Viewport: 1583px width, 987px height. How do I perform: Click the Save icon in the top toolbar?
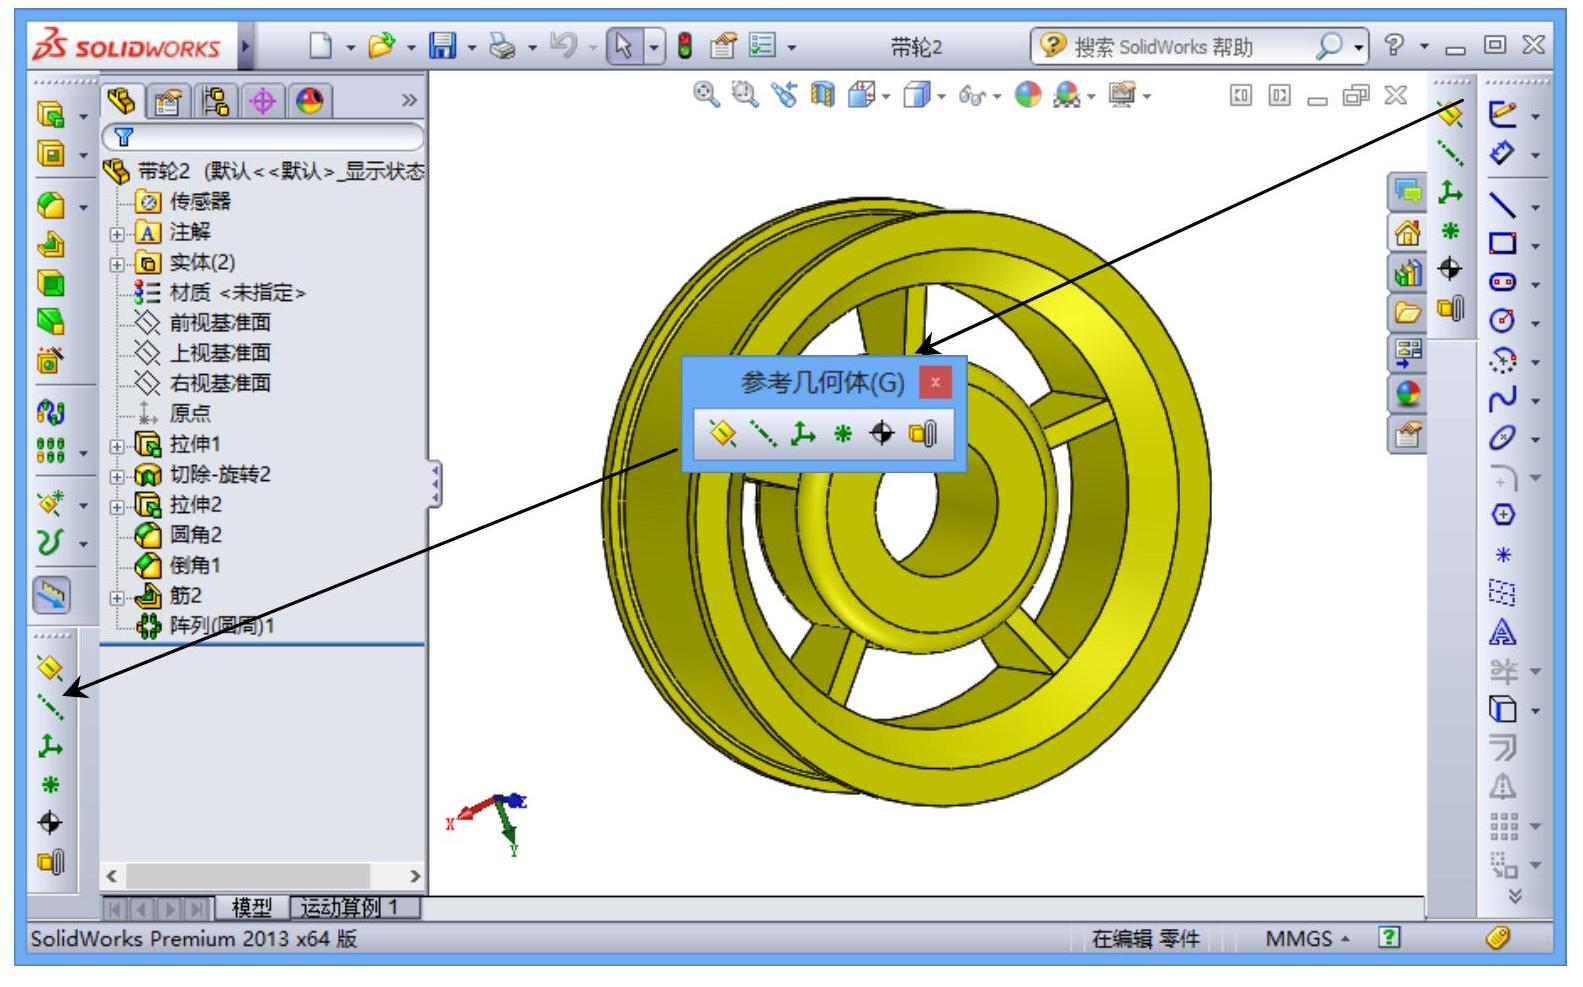441,46
